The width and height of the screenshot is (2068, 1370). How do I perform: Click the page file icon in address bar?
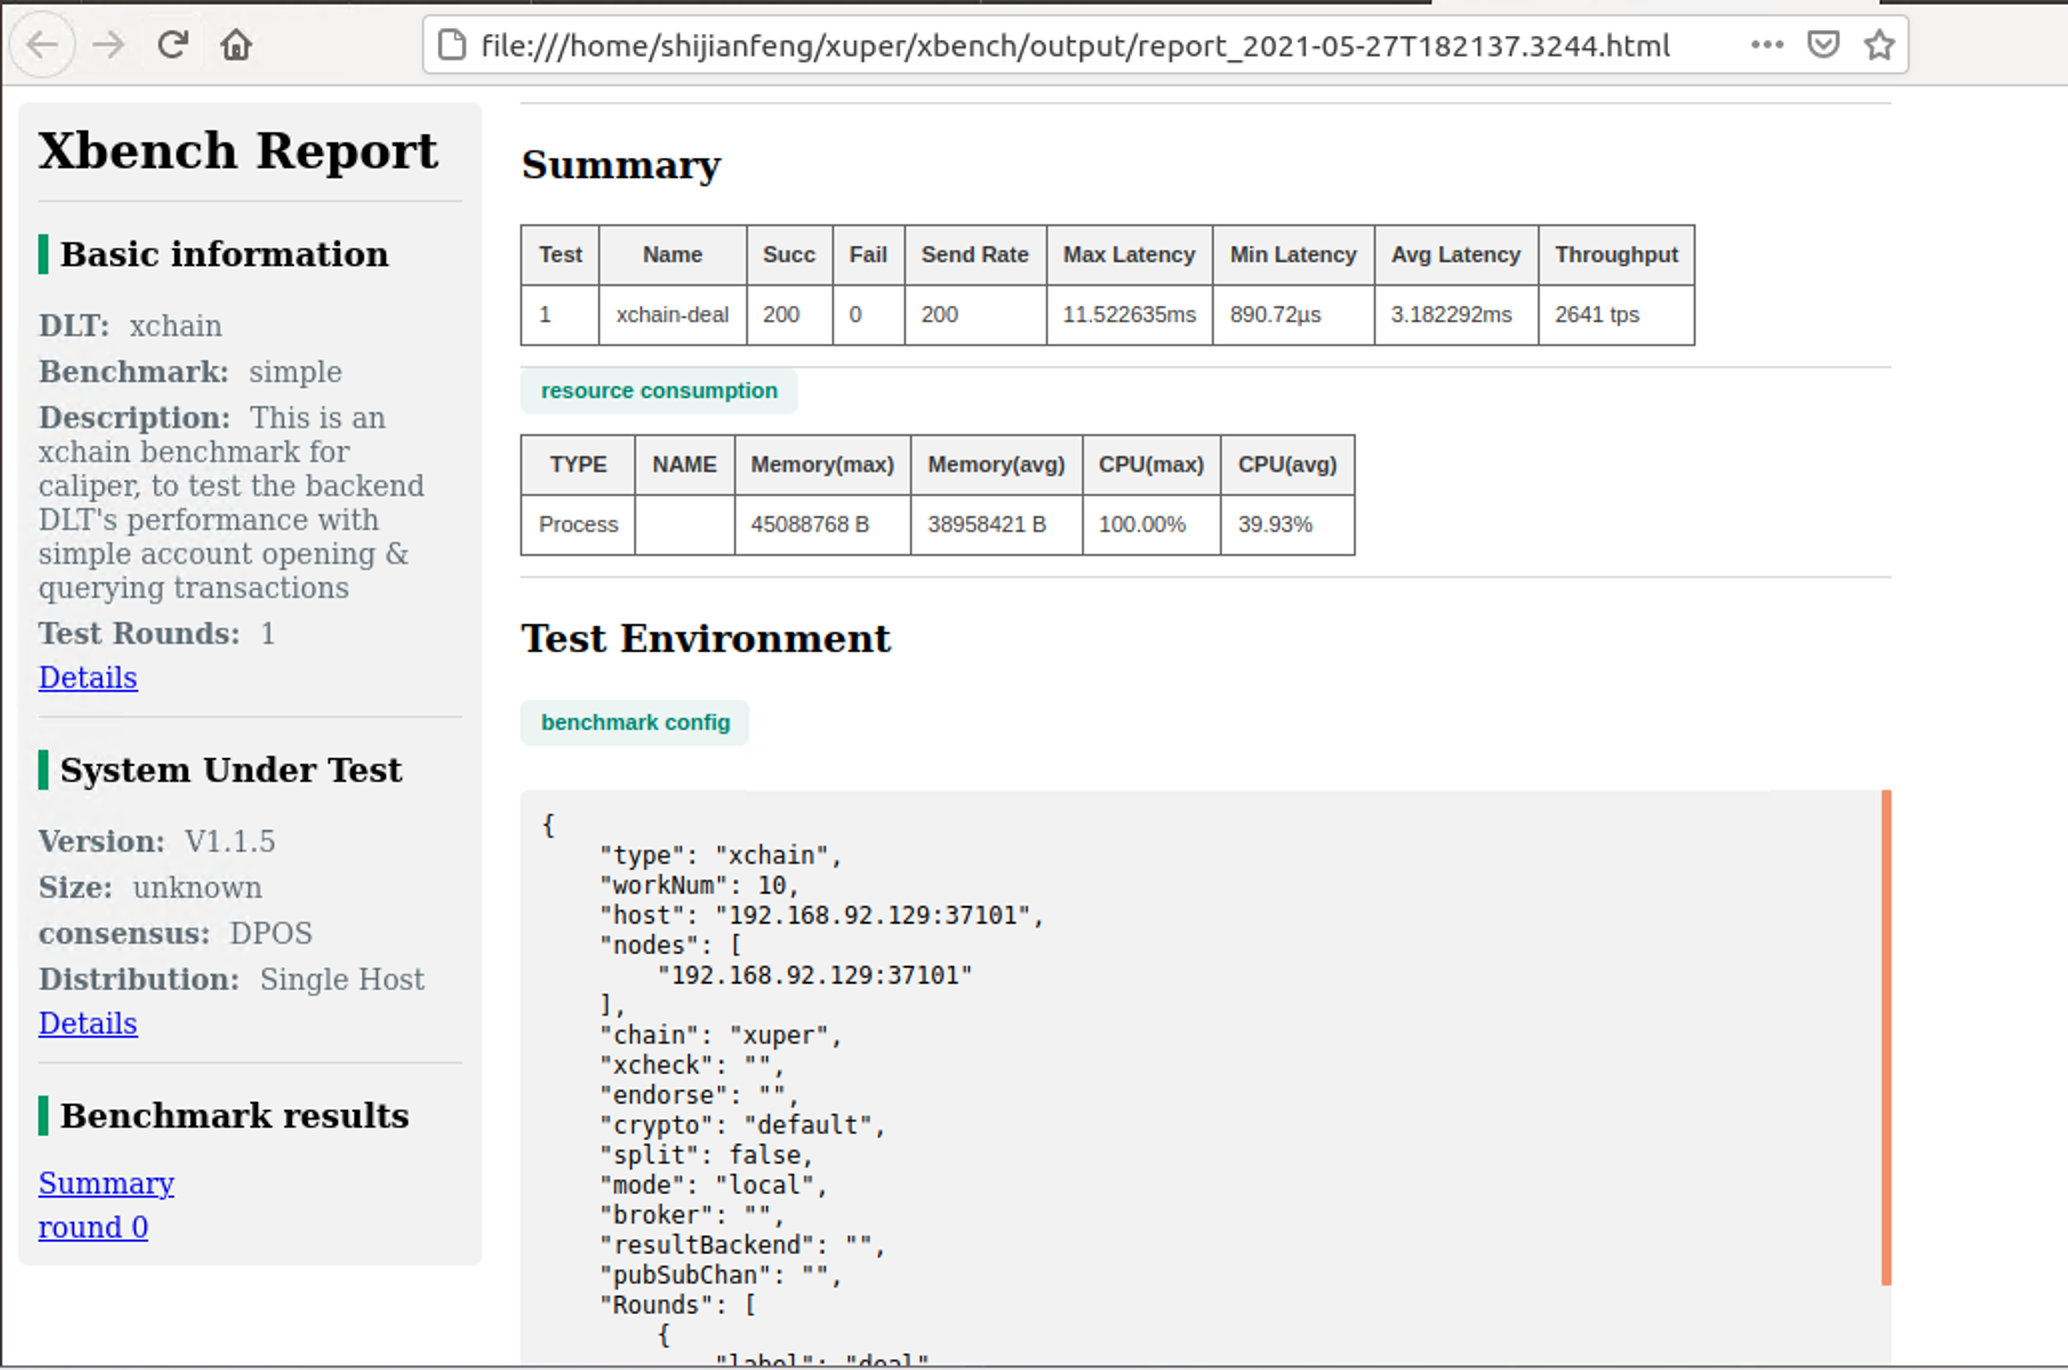coord(452,45)
